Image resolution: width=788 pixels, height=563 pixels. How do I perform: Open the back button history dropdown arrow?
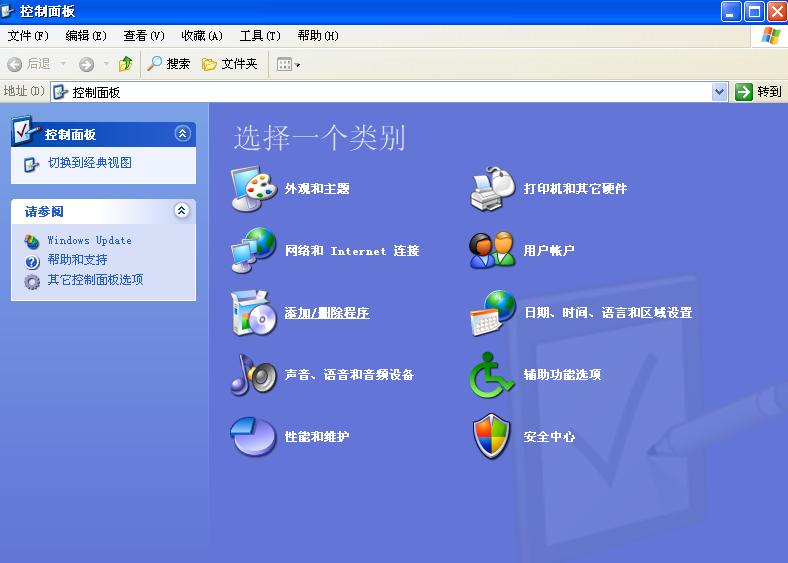(63, 64)
